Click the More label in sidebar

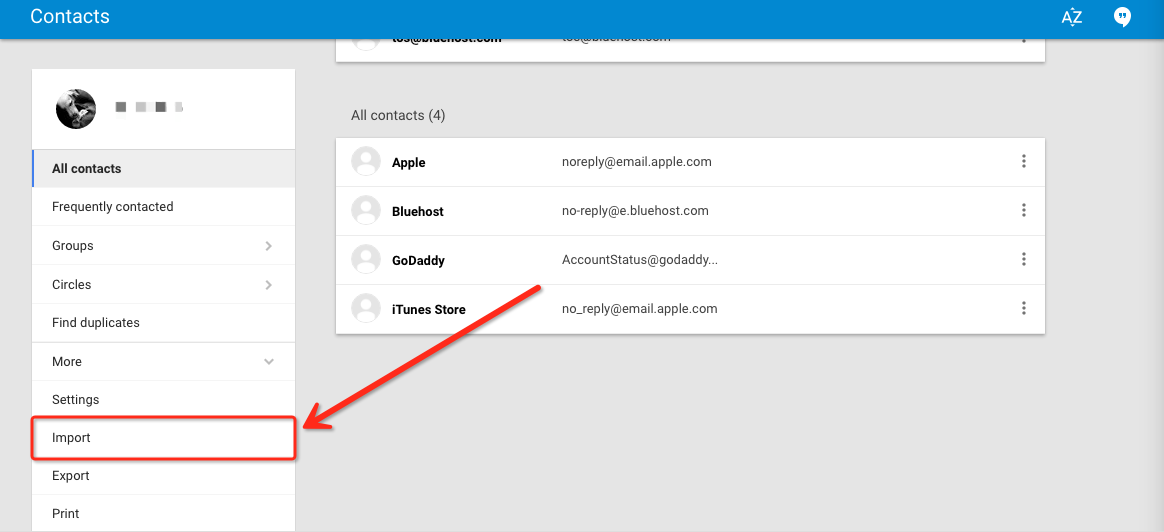(67, 362)
